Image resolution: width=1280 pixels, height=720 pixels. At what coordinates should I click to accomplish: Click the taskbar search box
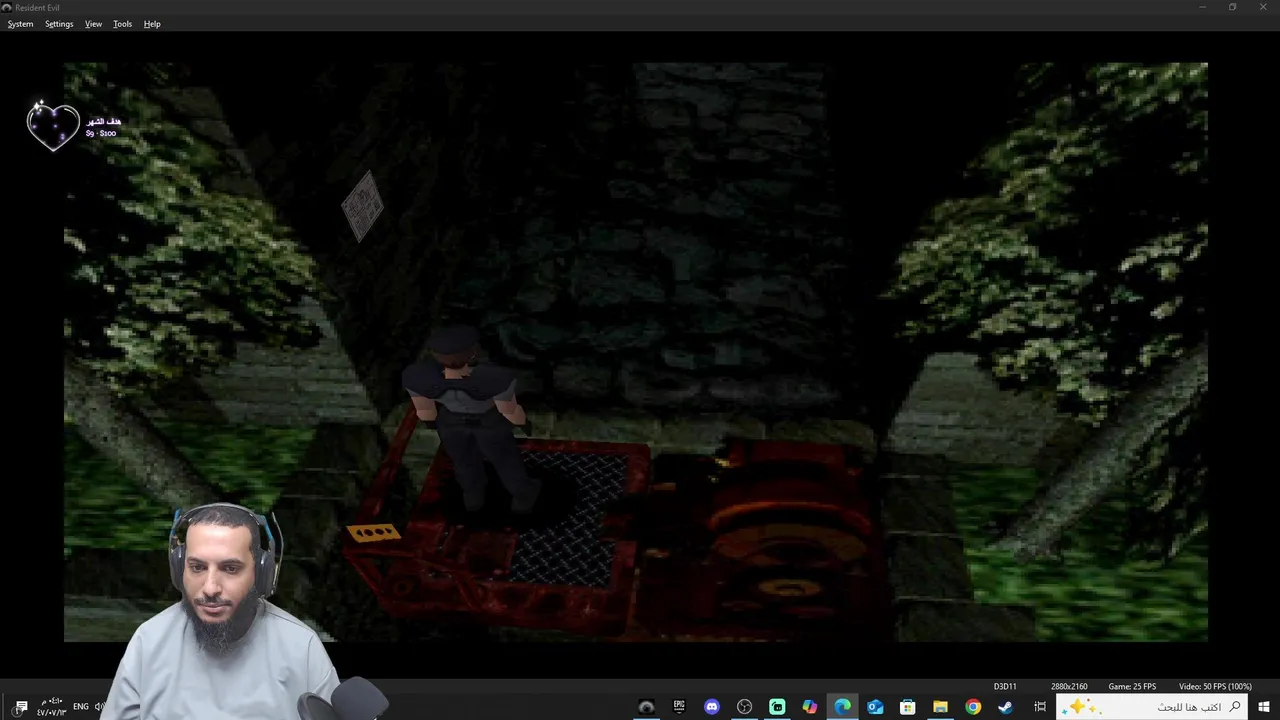[1153, 707]
